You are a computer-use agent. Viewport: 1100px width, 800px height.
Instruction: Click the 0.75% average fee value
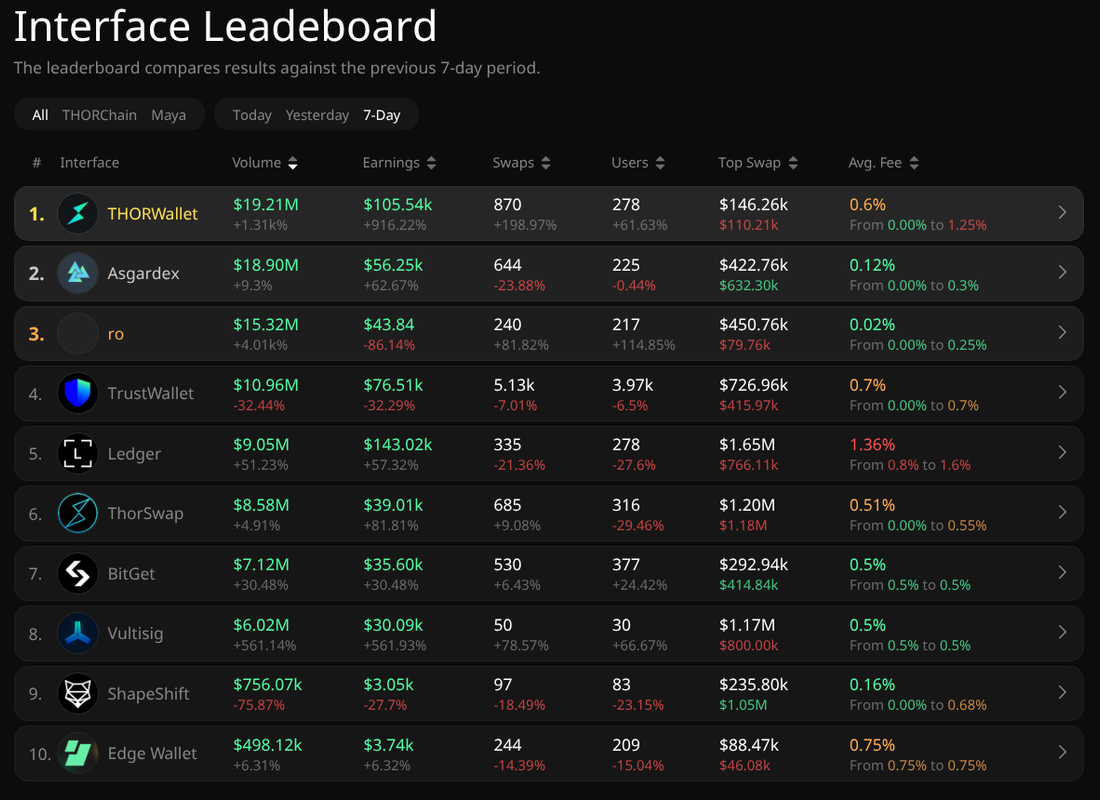(x=872, y=745)
